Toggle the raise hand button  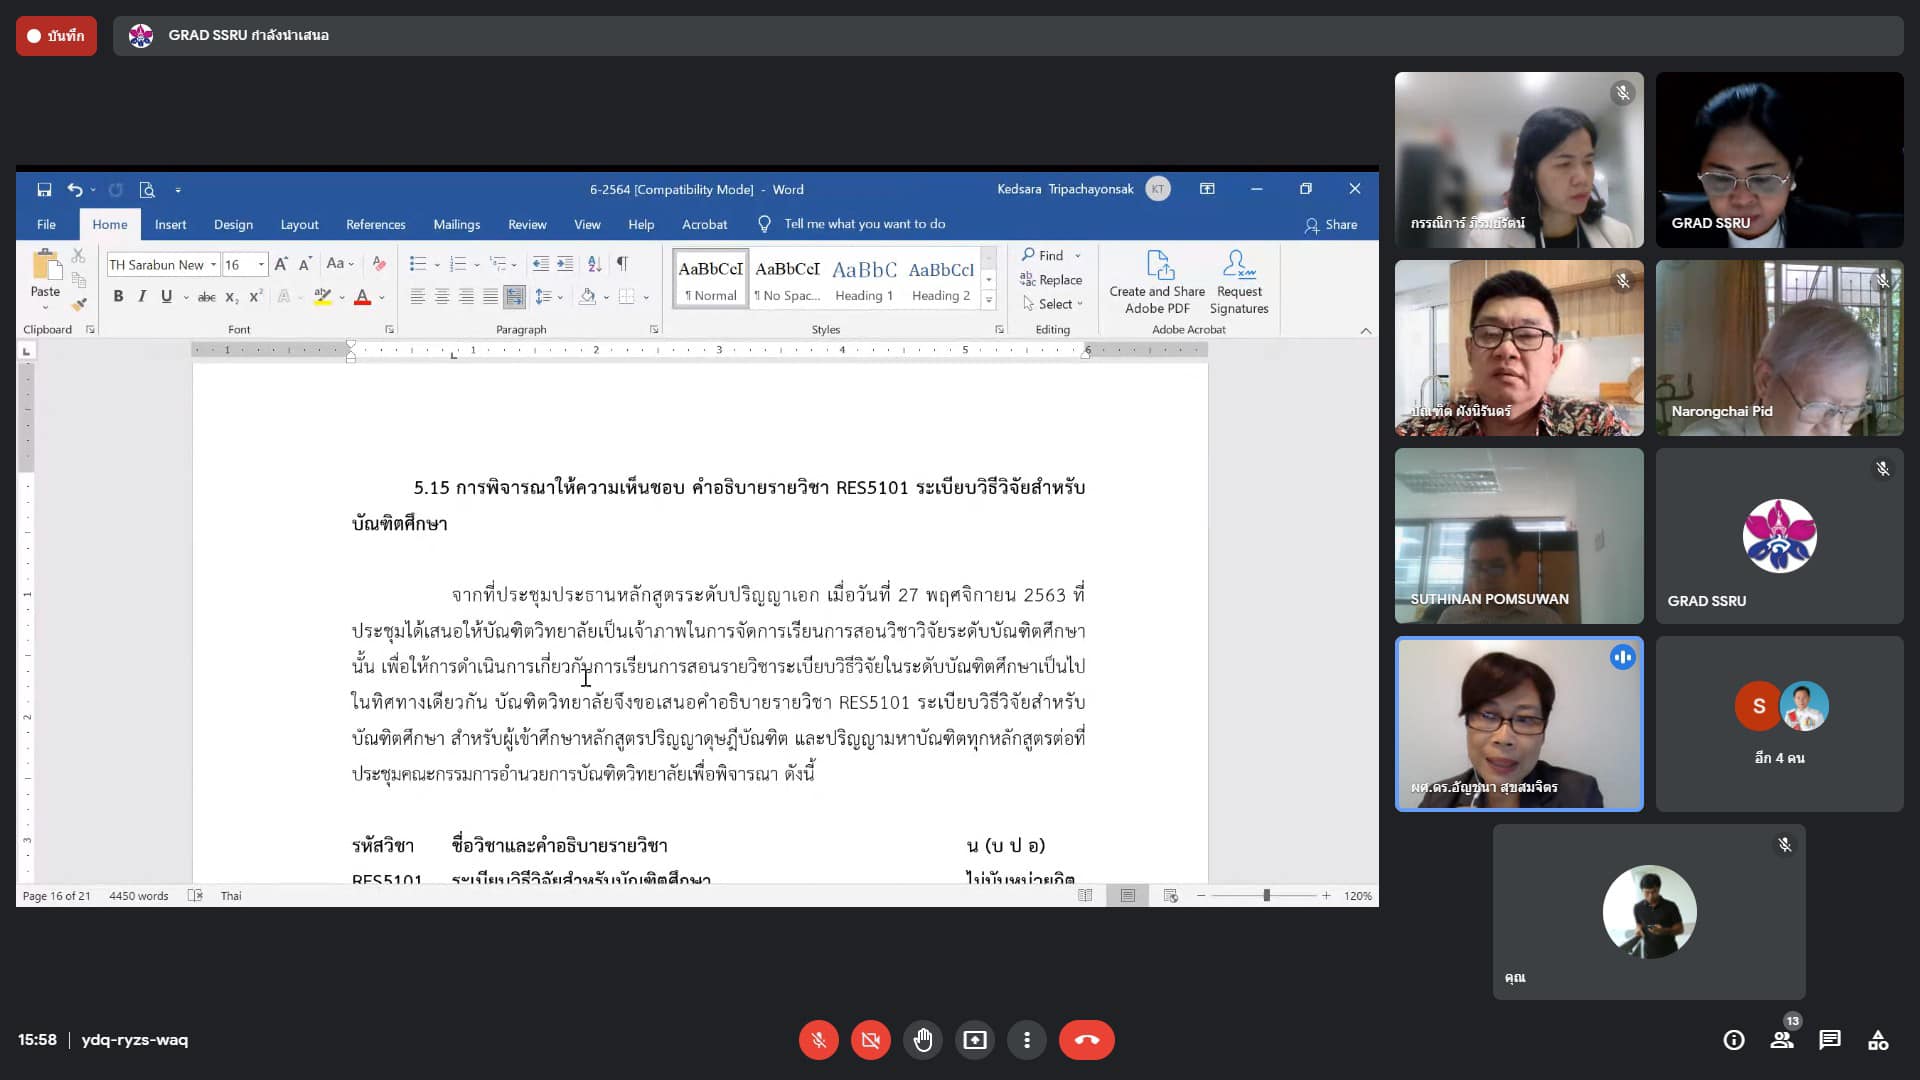pyautogui.click(x=922, y=1040)
